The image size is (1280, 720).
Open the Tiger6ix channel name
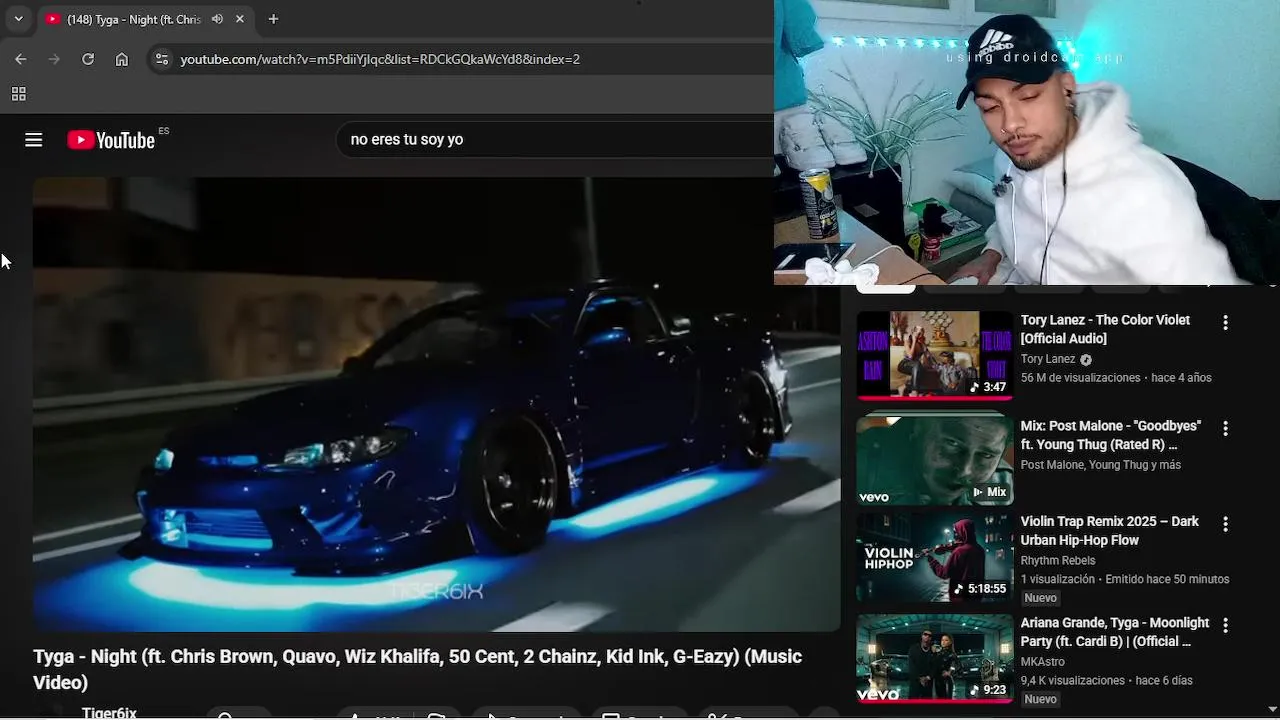(109, 713)
